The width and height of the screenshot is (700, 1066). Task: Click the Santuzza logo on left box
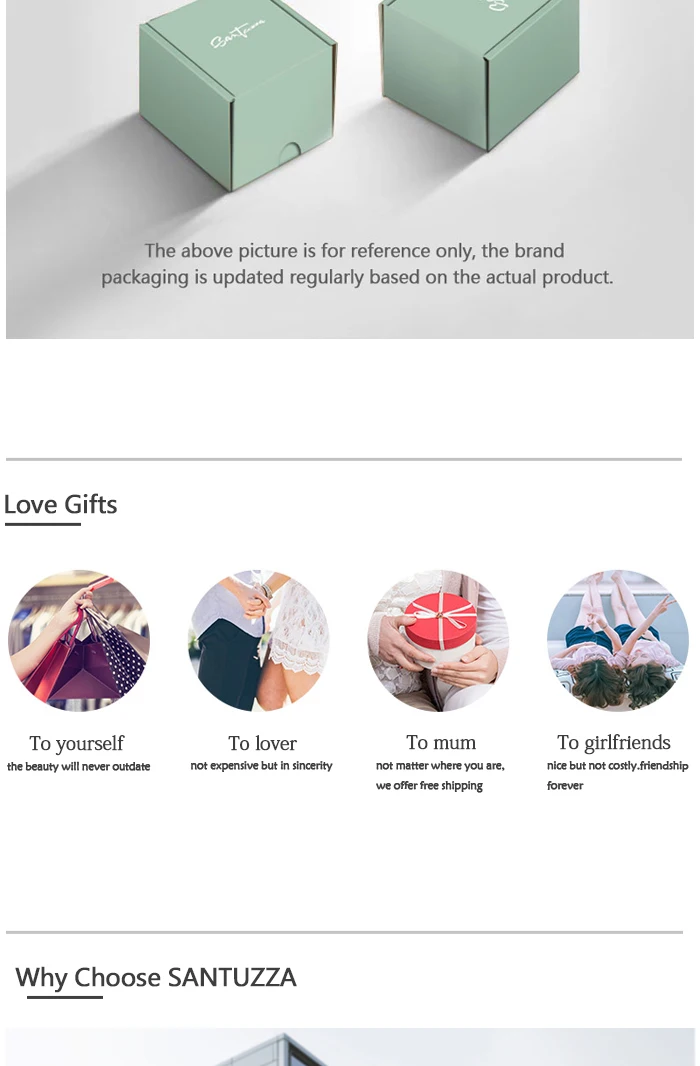point(237,34)
